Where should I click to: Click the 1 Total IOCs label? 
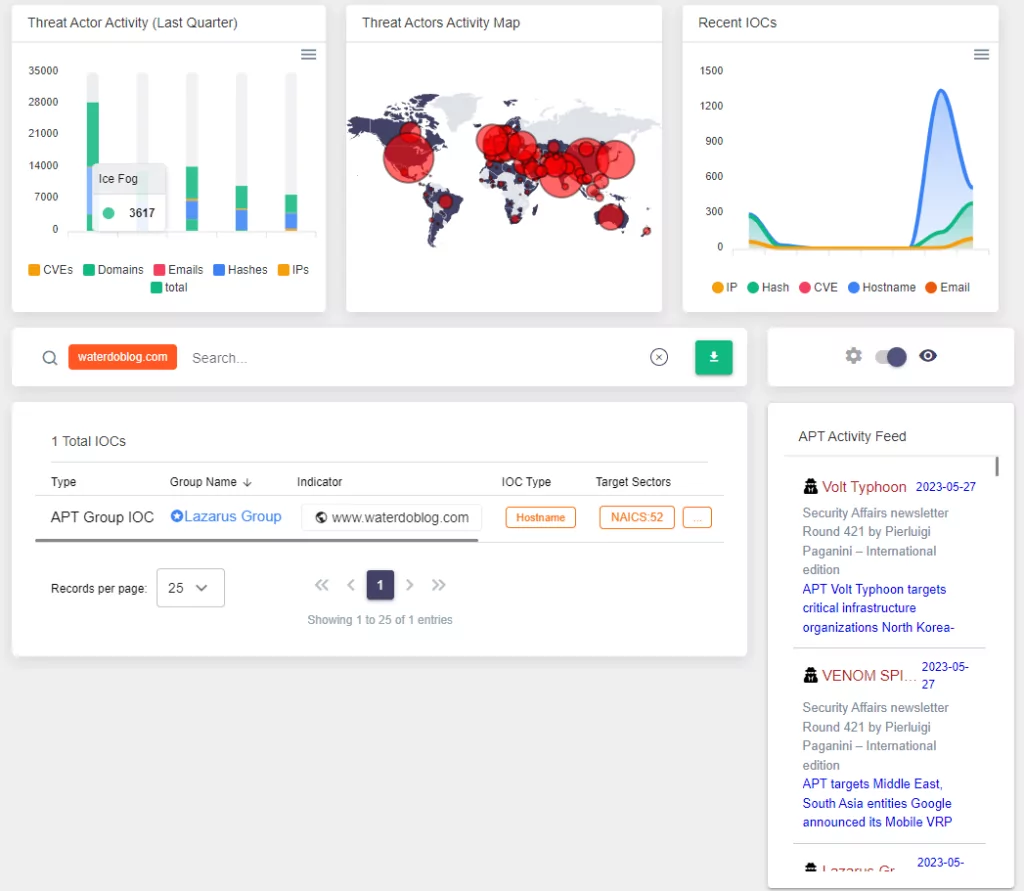(89, 442)
